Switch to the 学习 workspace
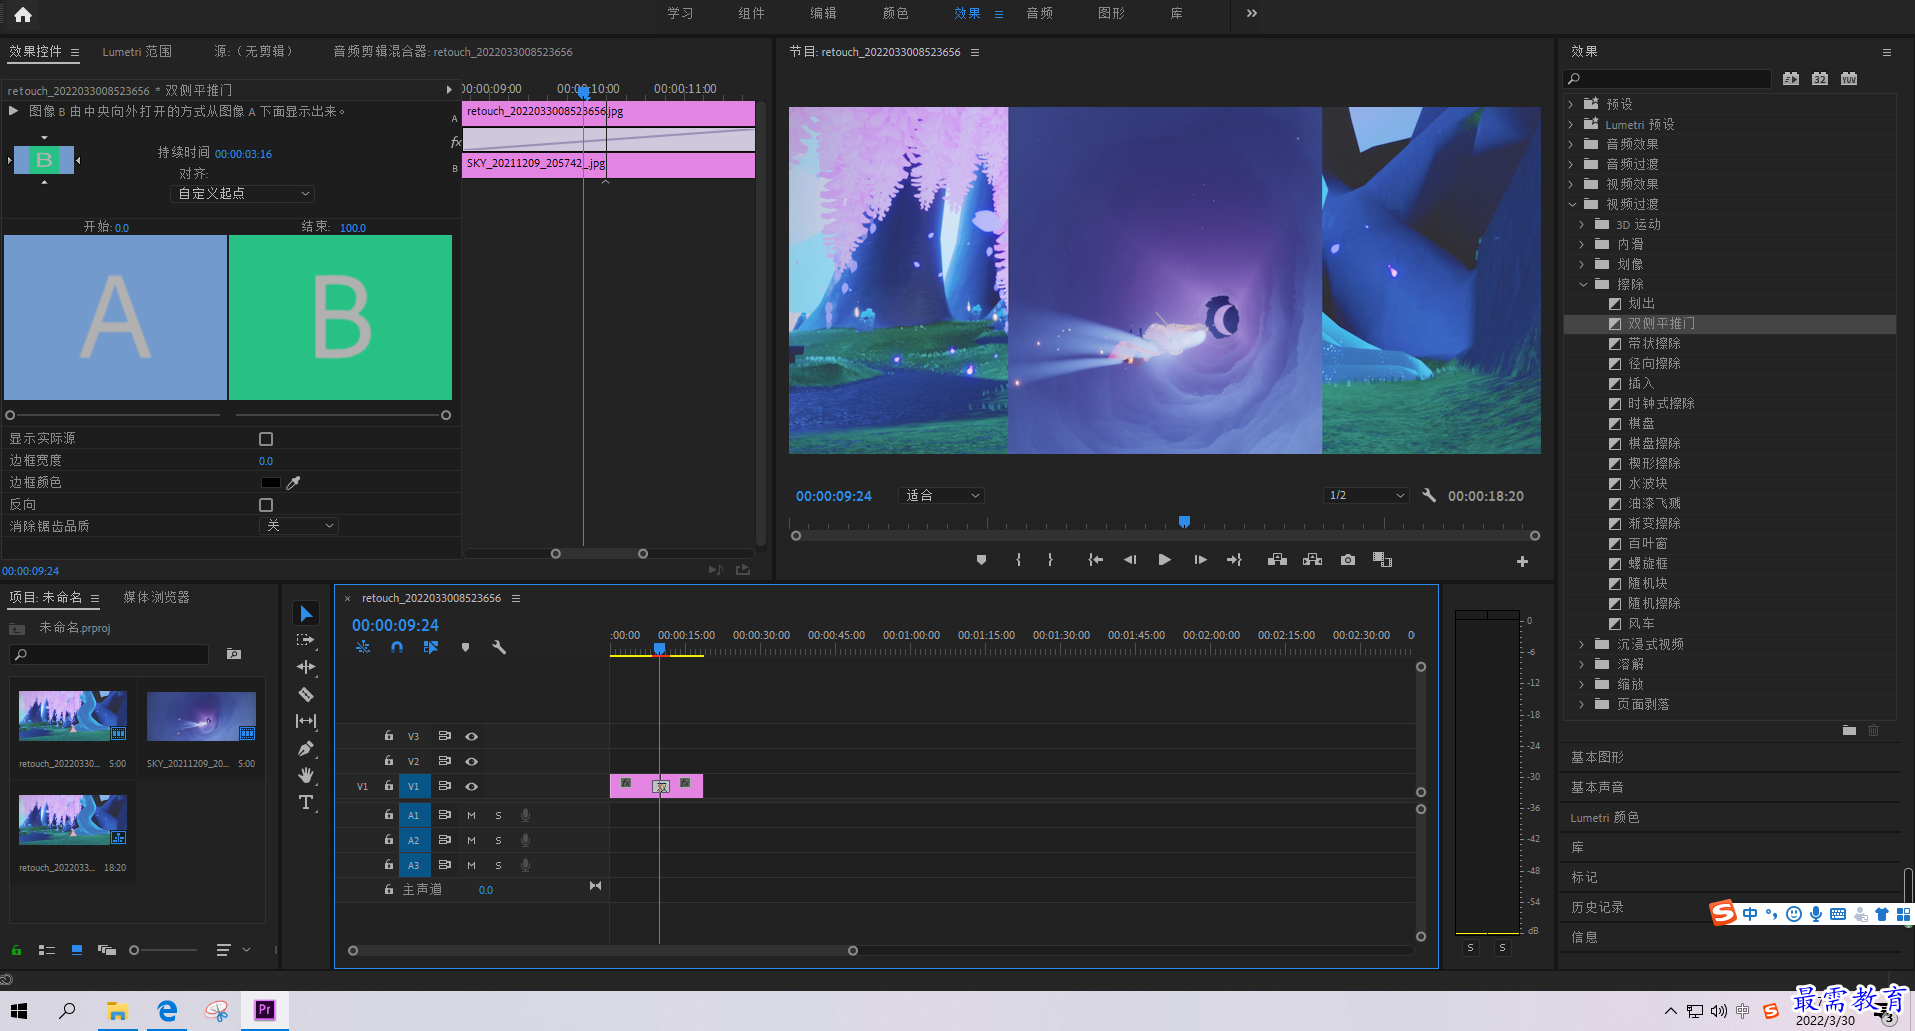Screen dimensions: 1915x1031 point(680,13)
